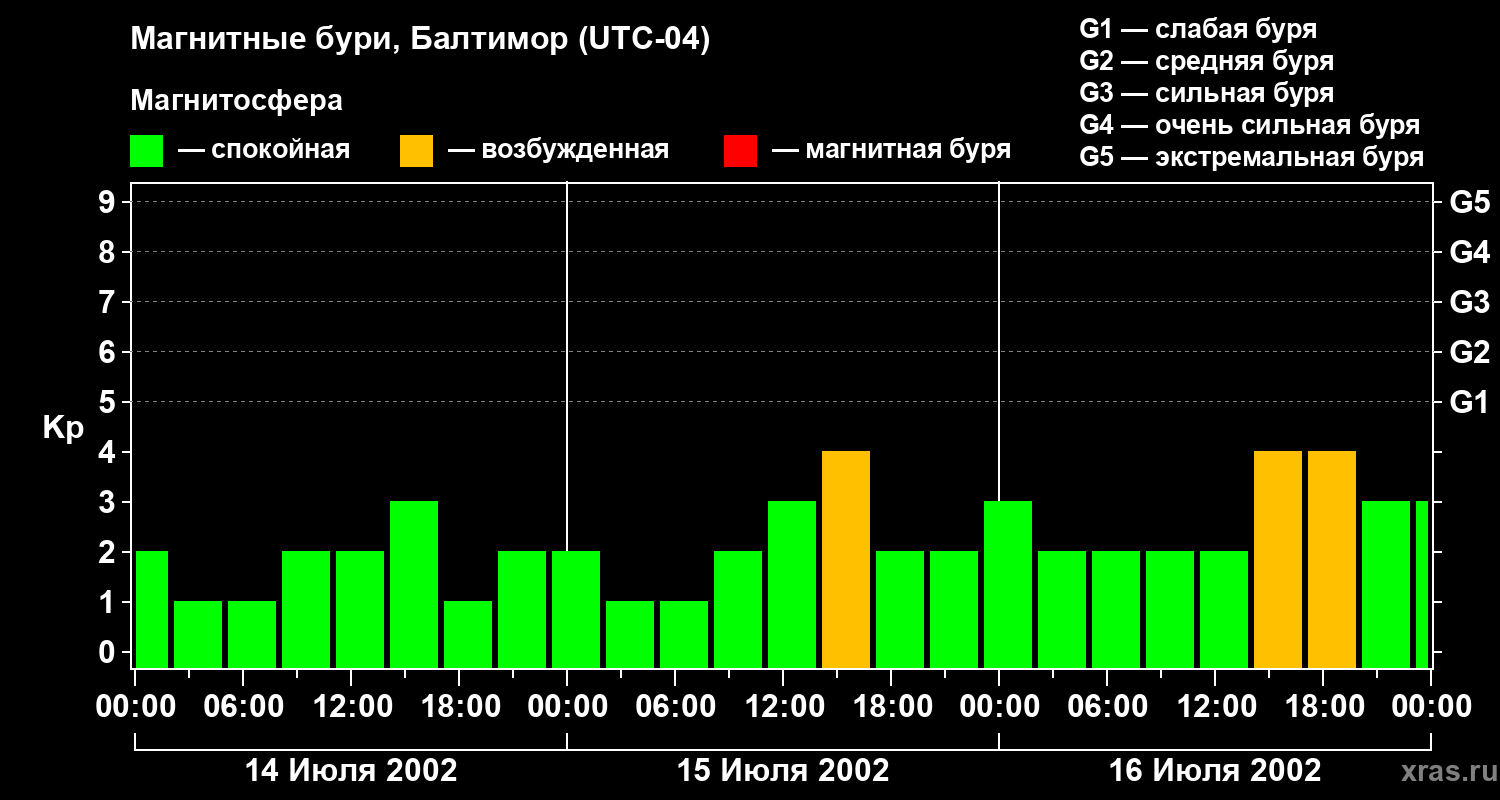Click the 21:00–00:00 green Kp 3 bar on 16 Июля
Viewport: 1500px width, 800px height.
point(1386,585)
